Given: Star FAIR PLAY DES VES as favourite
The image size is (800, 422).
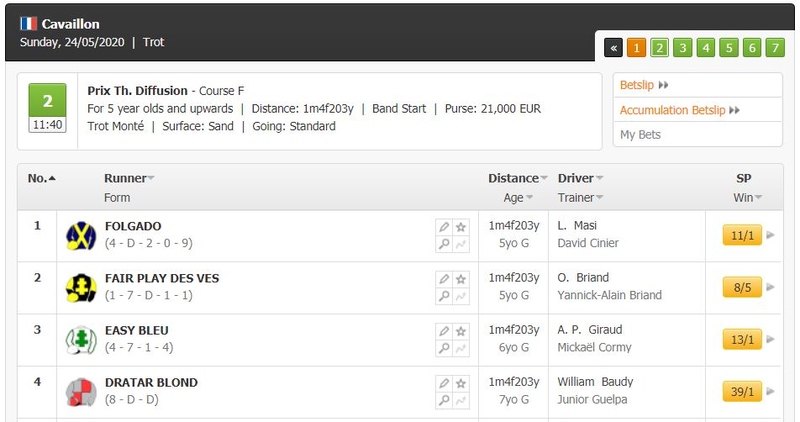Looking at the screenshot, I should [461, 279].
